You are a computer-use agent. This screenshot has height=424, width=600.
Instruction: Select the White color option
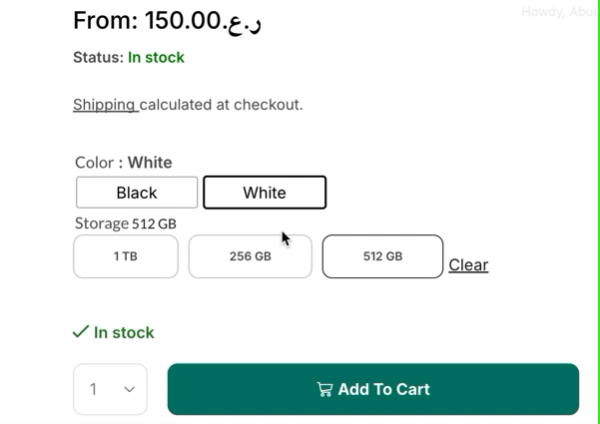pyautogui.click(x=264, y=193)
